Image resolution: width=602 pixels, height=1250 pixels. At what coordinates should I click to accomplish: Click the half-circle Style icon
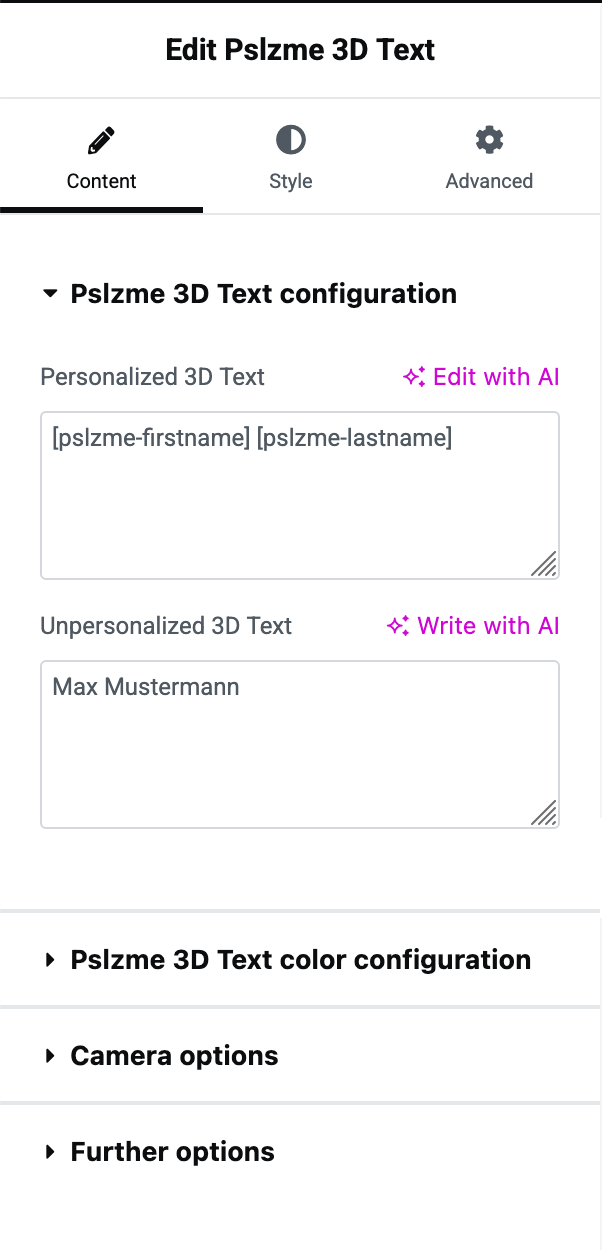click(x=290, y=140)
